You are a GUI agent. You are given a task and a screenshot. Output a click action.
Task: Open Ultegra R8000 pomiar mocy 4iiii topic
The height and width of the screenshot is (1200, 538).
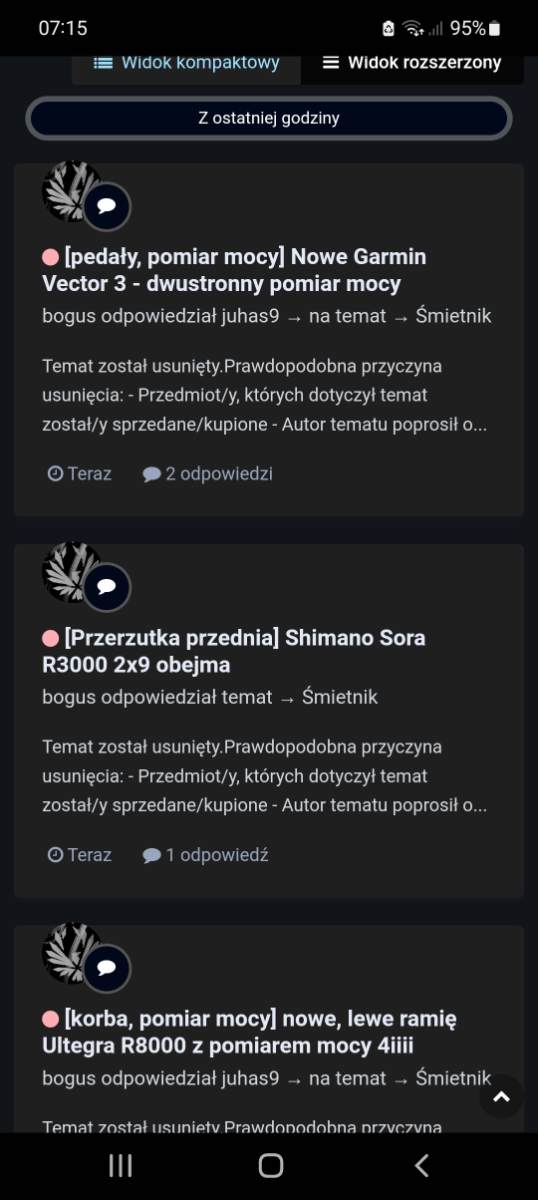coord(249,1032)
